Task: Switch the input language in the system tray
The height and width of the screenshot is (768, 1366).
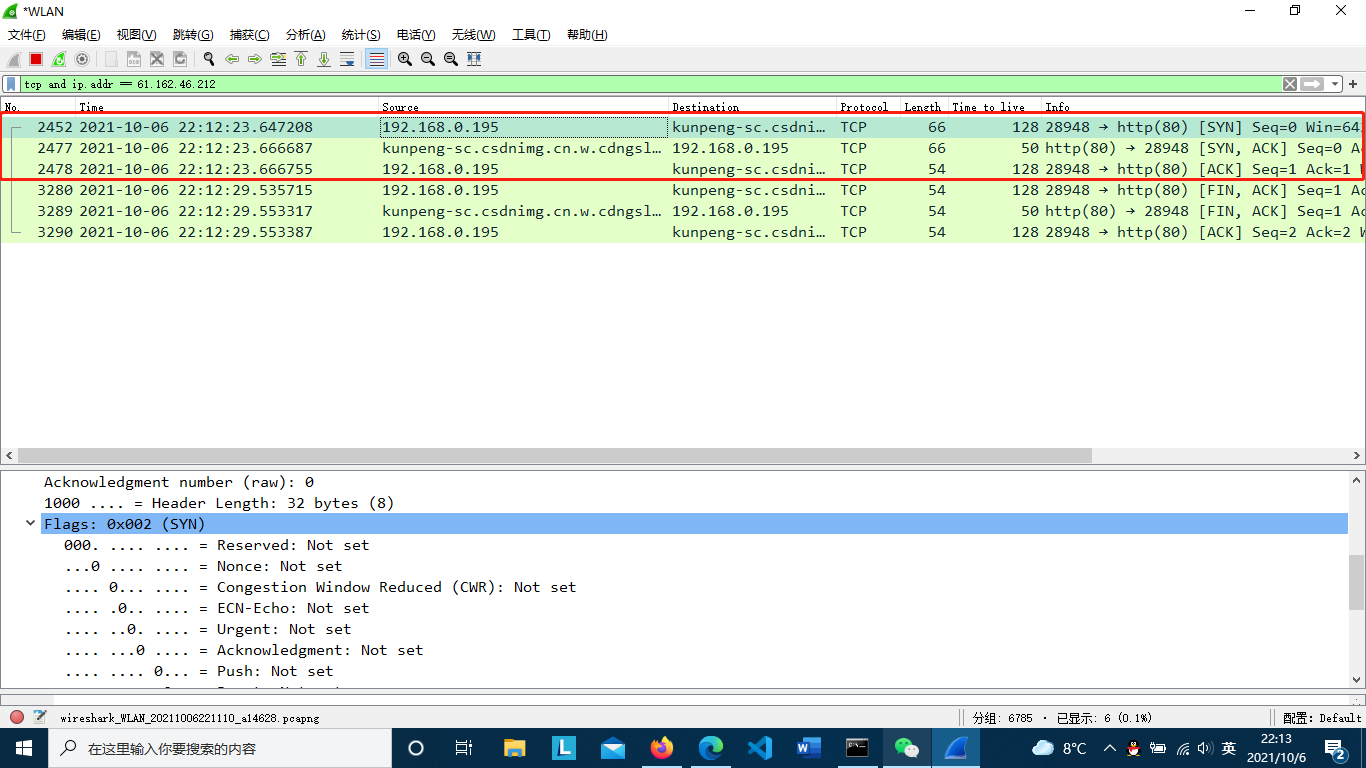Action: point(1227,748)
